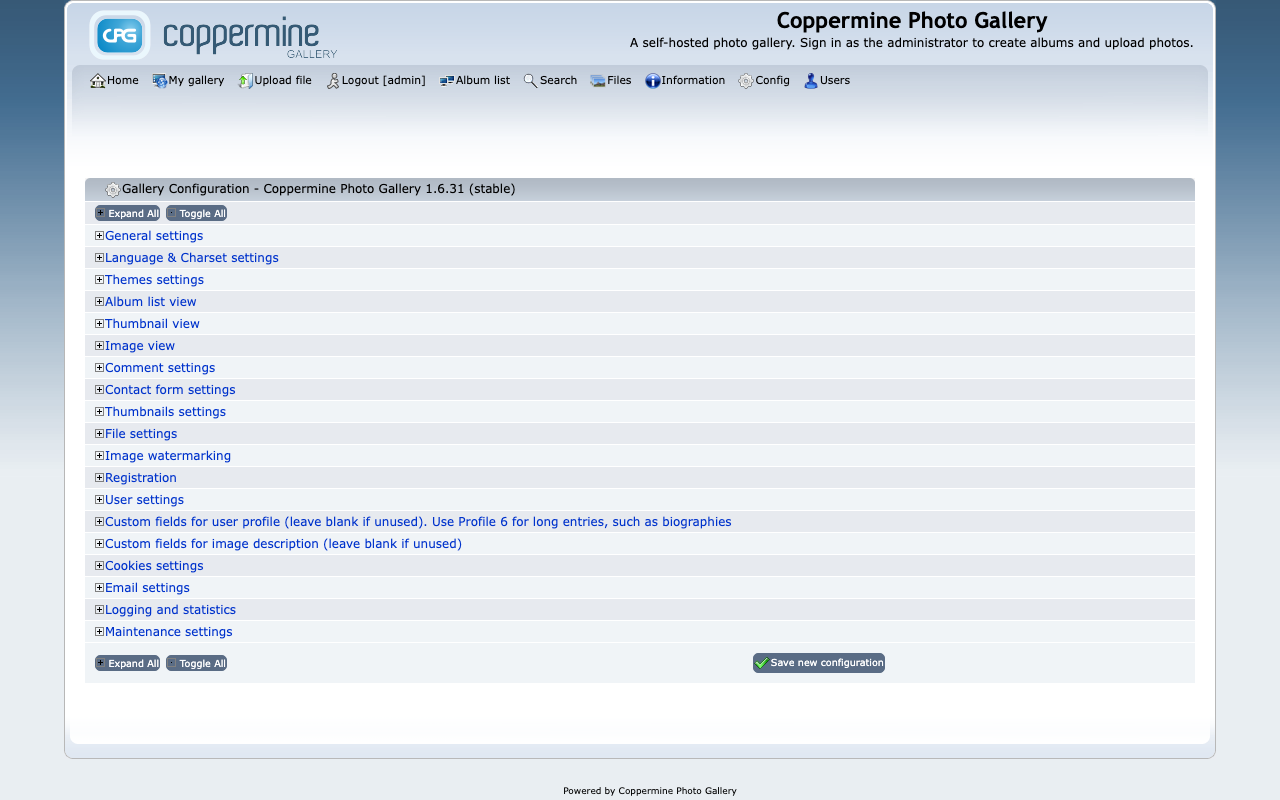Click the bottom Toggle All button

[196, 663]
